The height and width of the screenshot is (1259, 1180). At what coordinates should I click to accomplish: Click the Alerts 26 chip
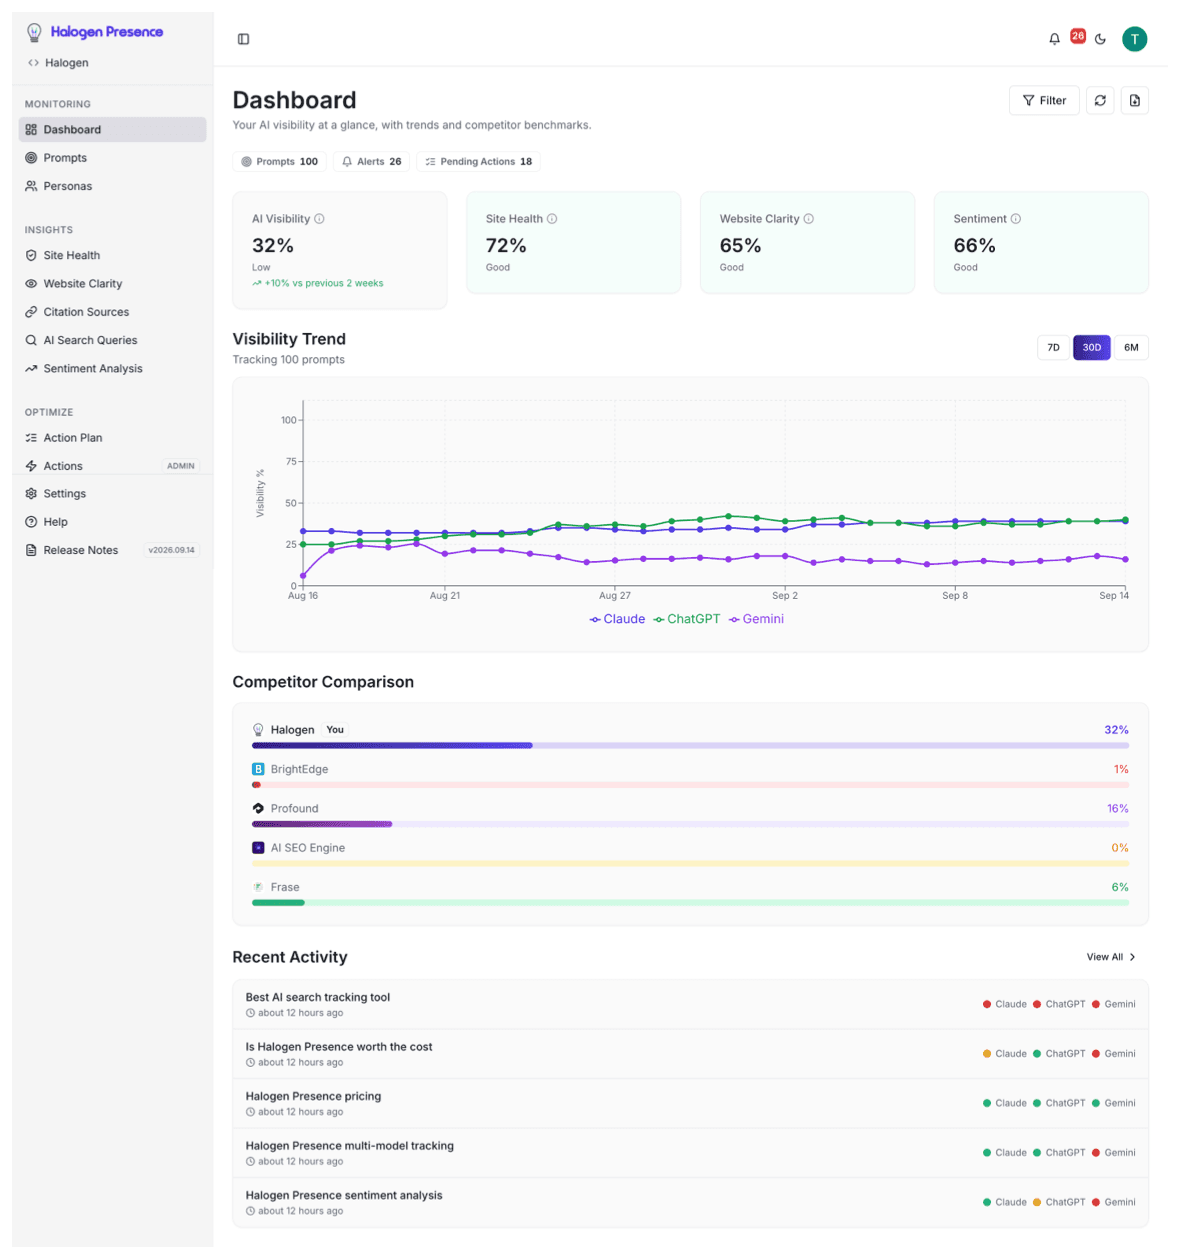371,161
